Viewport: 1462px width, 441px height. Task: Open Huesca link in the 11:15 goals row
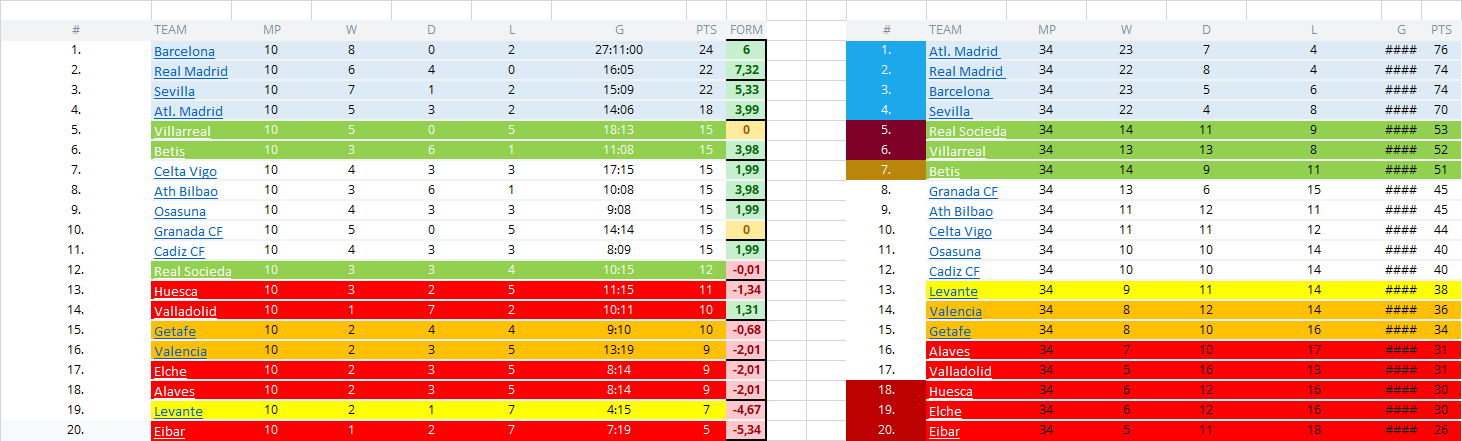pos(175,291)
